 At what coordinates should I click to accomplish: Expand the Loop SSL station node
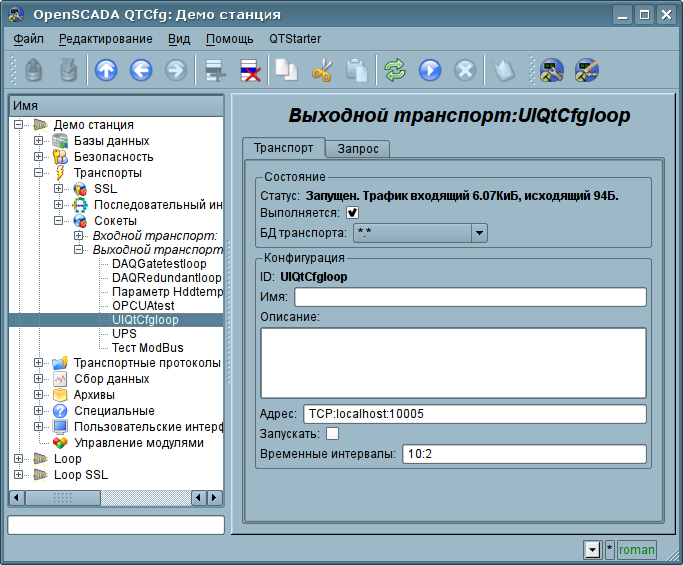pyautogui.click(x=18, y=475)
